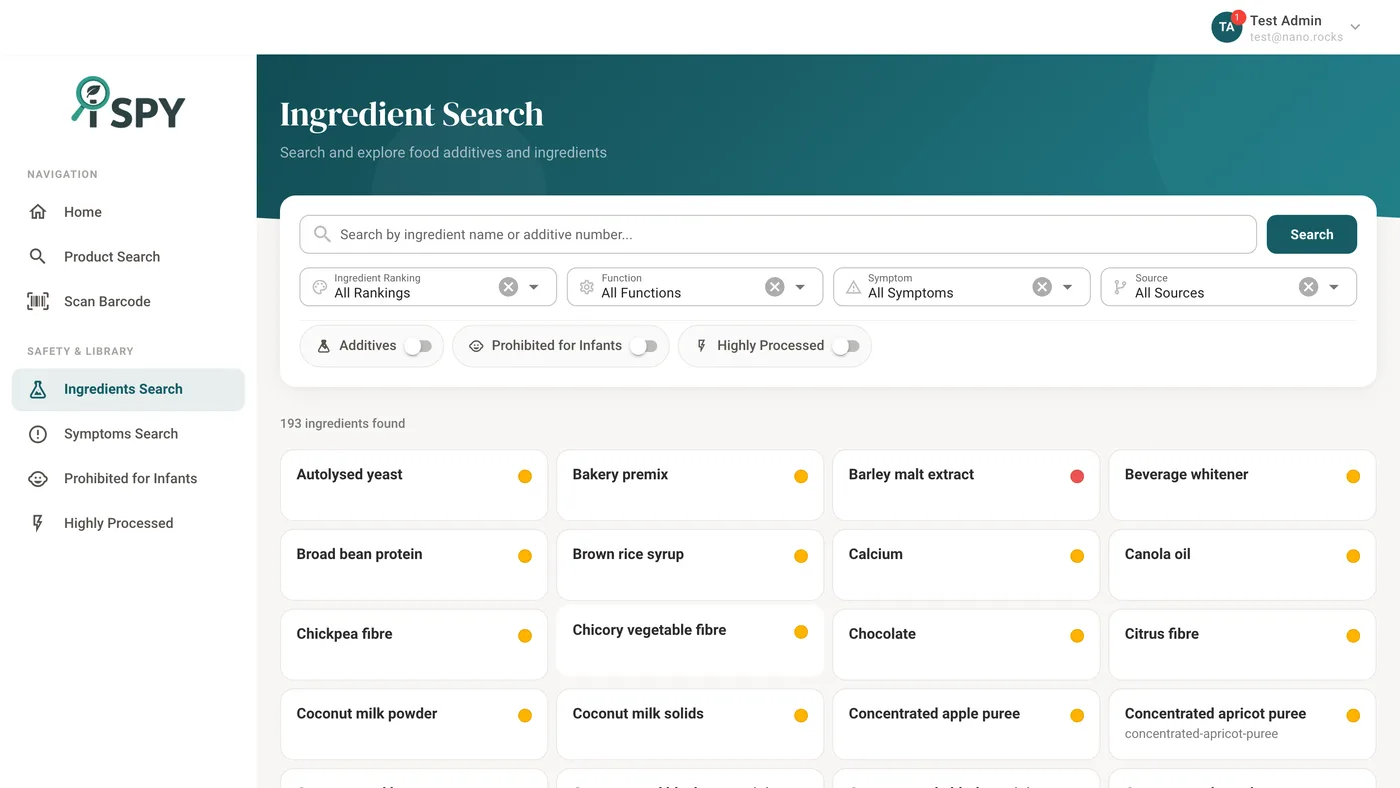Screen dimensions: 1400x788
Task: Clear the Source filter selection
Action: (x=1308, y=287)
